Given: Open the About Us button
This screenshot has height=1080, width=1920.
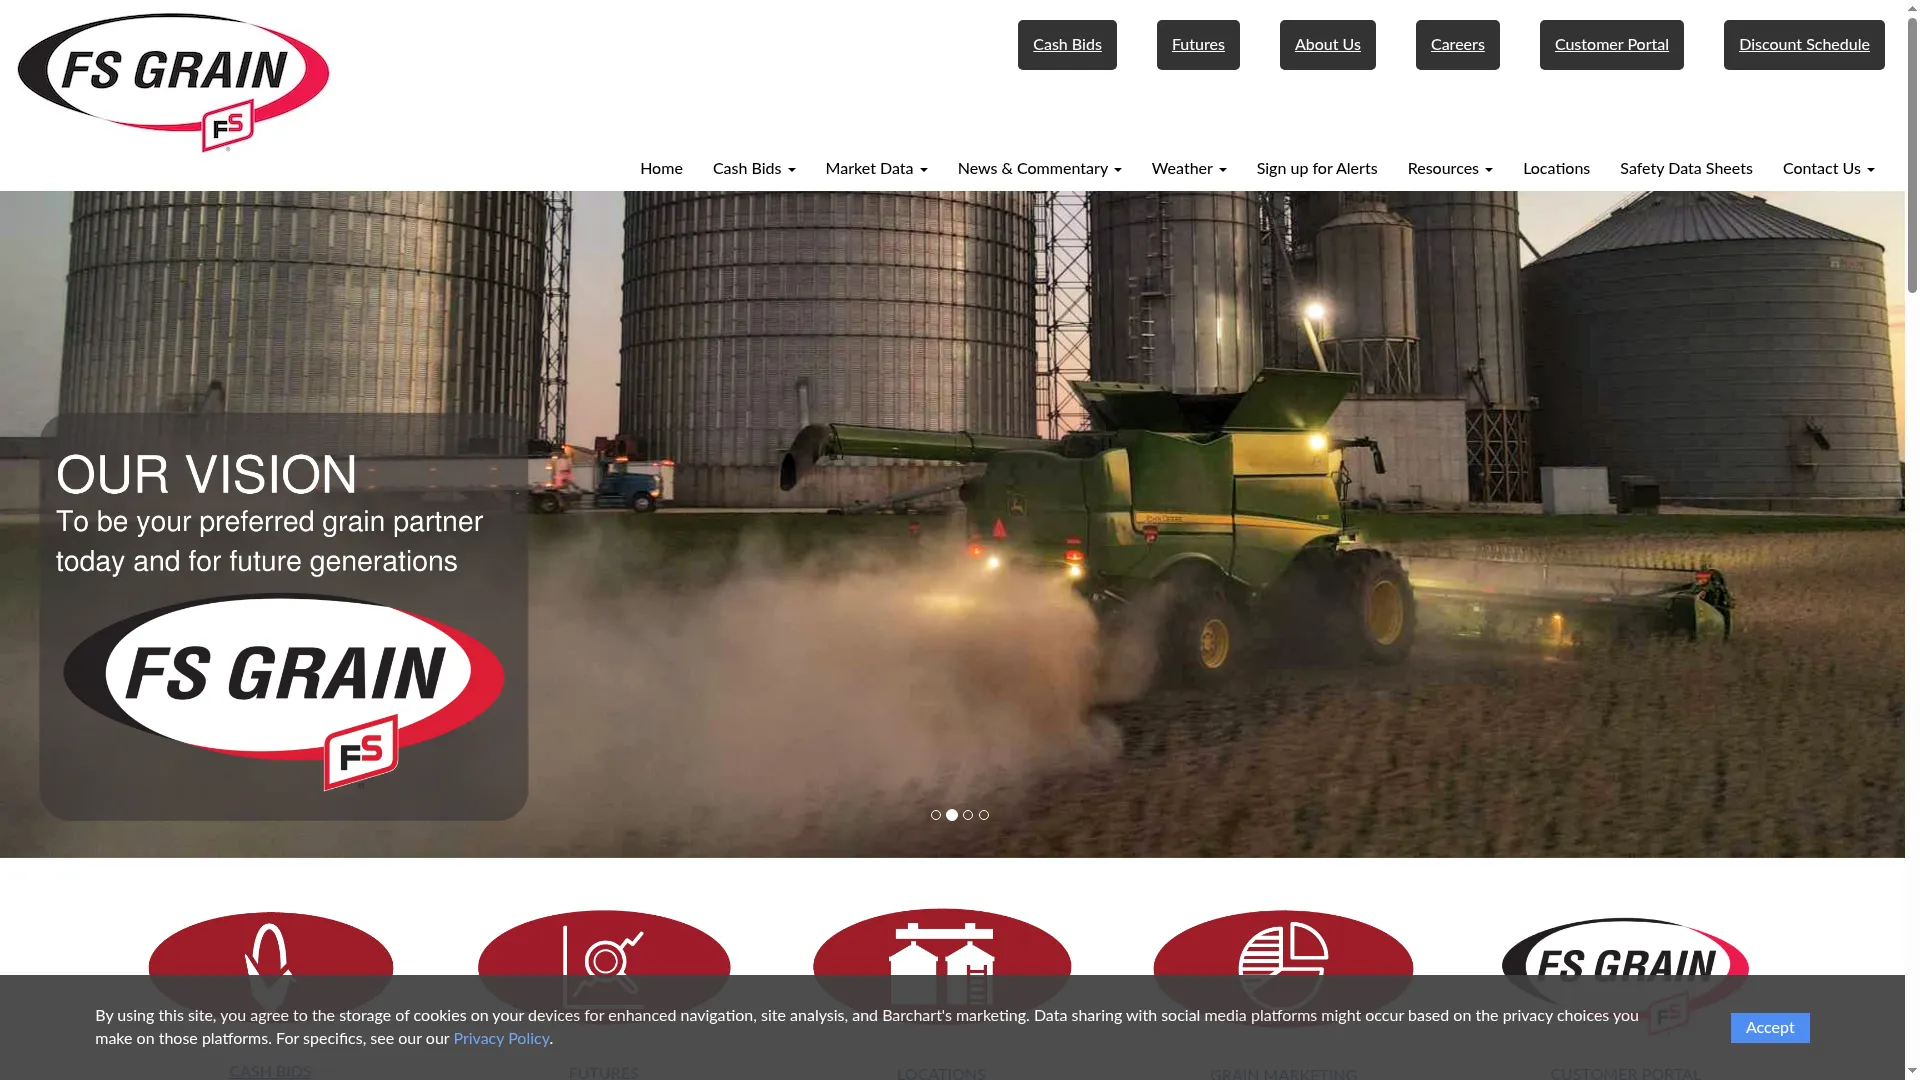Looking at the screenshot, I should 1328,45.
